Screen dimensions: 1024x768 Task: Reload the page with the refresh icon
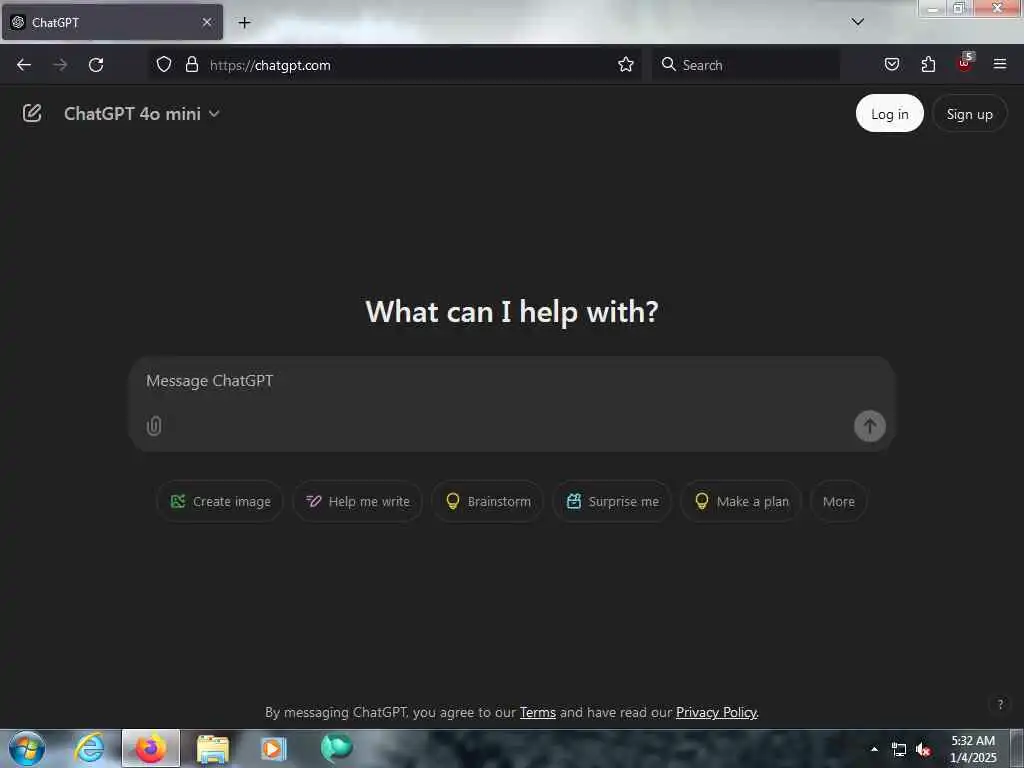96,65
